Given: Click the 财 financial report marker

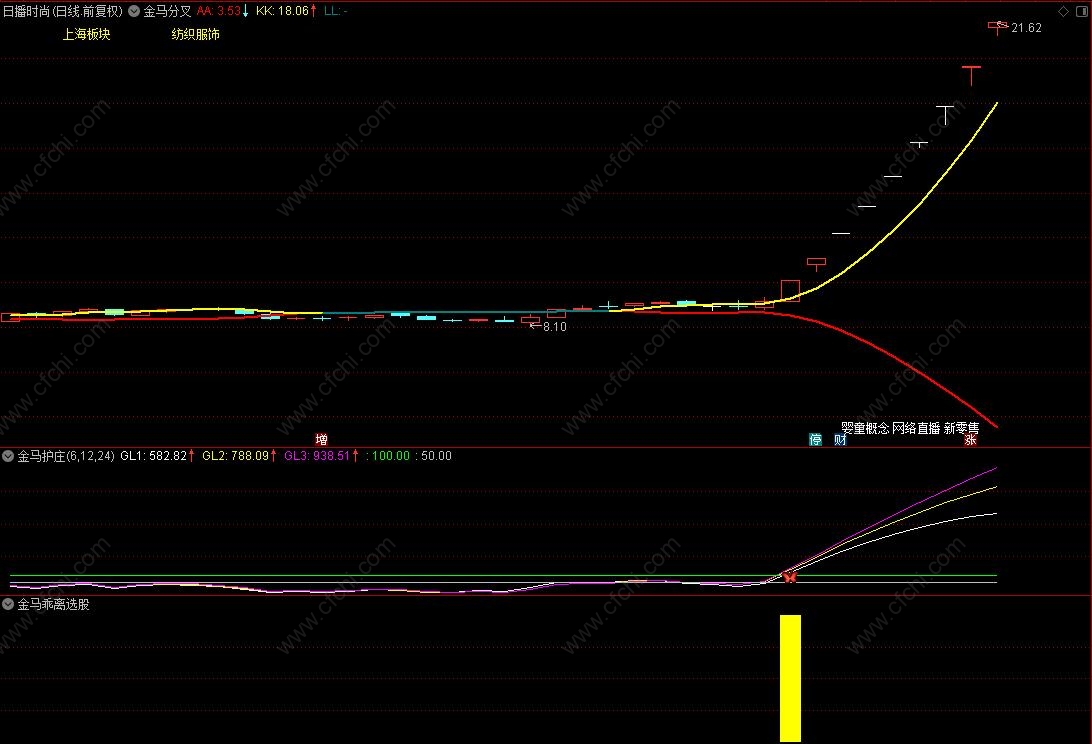Looking at the screenshot, I should [840, 440].
